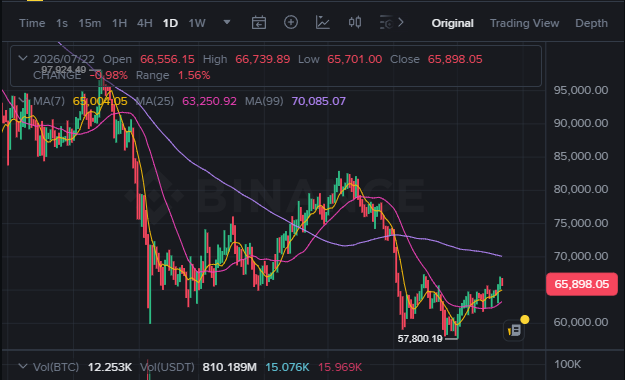Open chart settings list icon
625x380 pixels.
(x=386, y=23)
